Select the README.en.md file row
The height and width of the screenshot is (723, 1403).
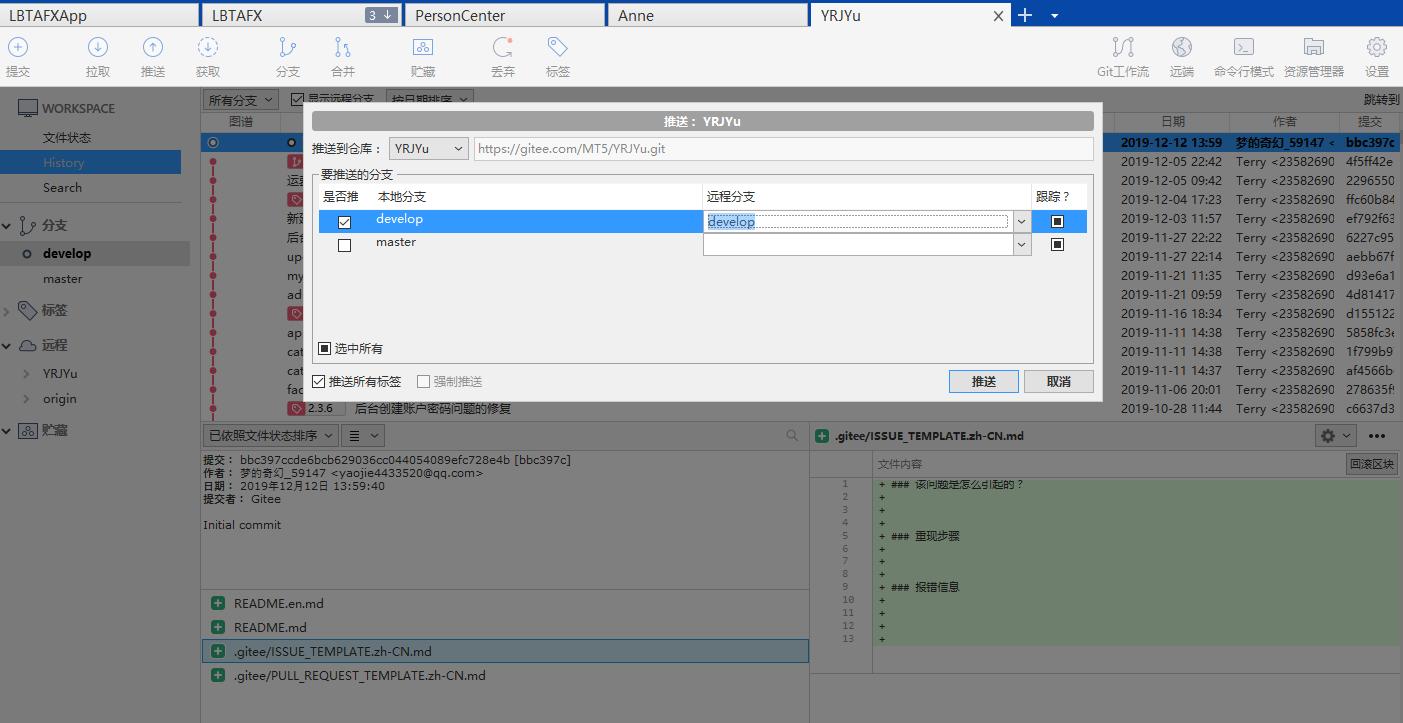tap(505, 603)
